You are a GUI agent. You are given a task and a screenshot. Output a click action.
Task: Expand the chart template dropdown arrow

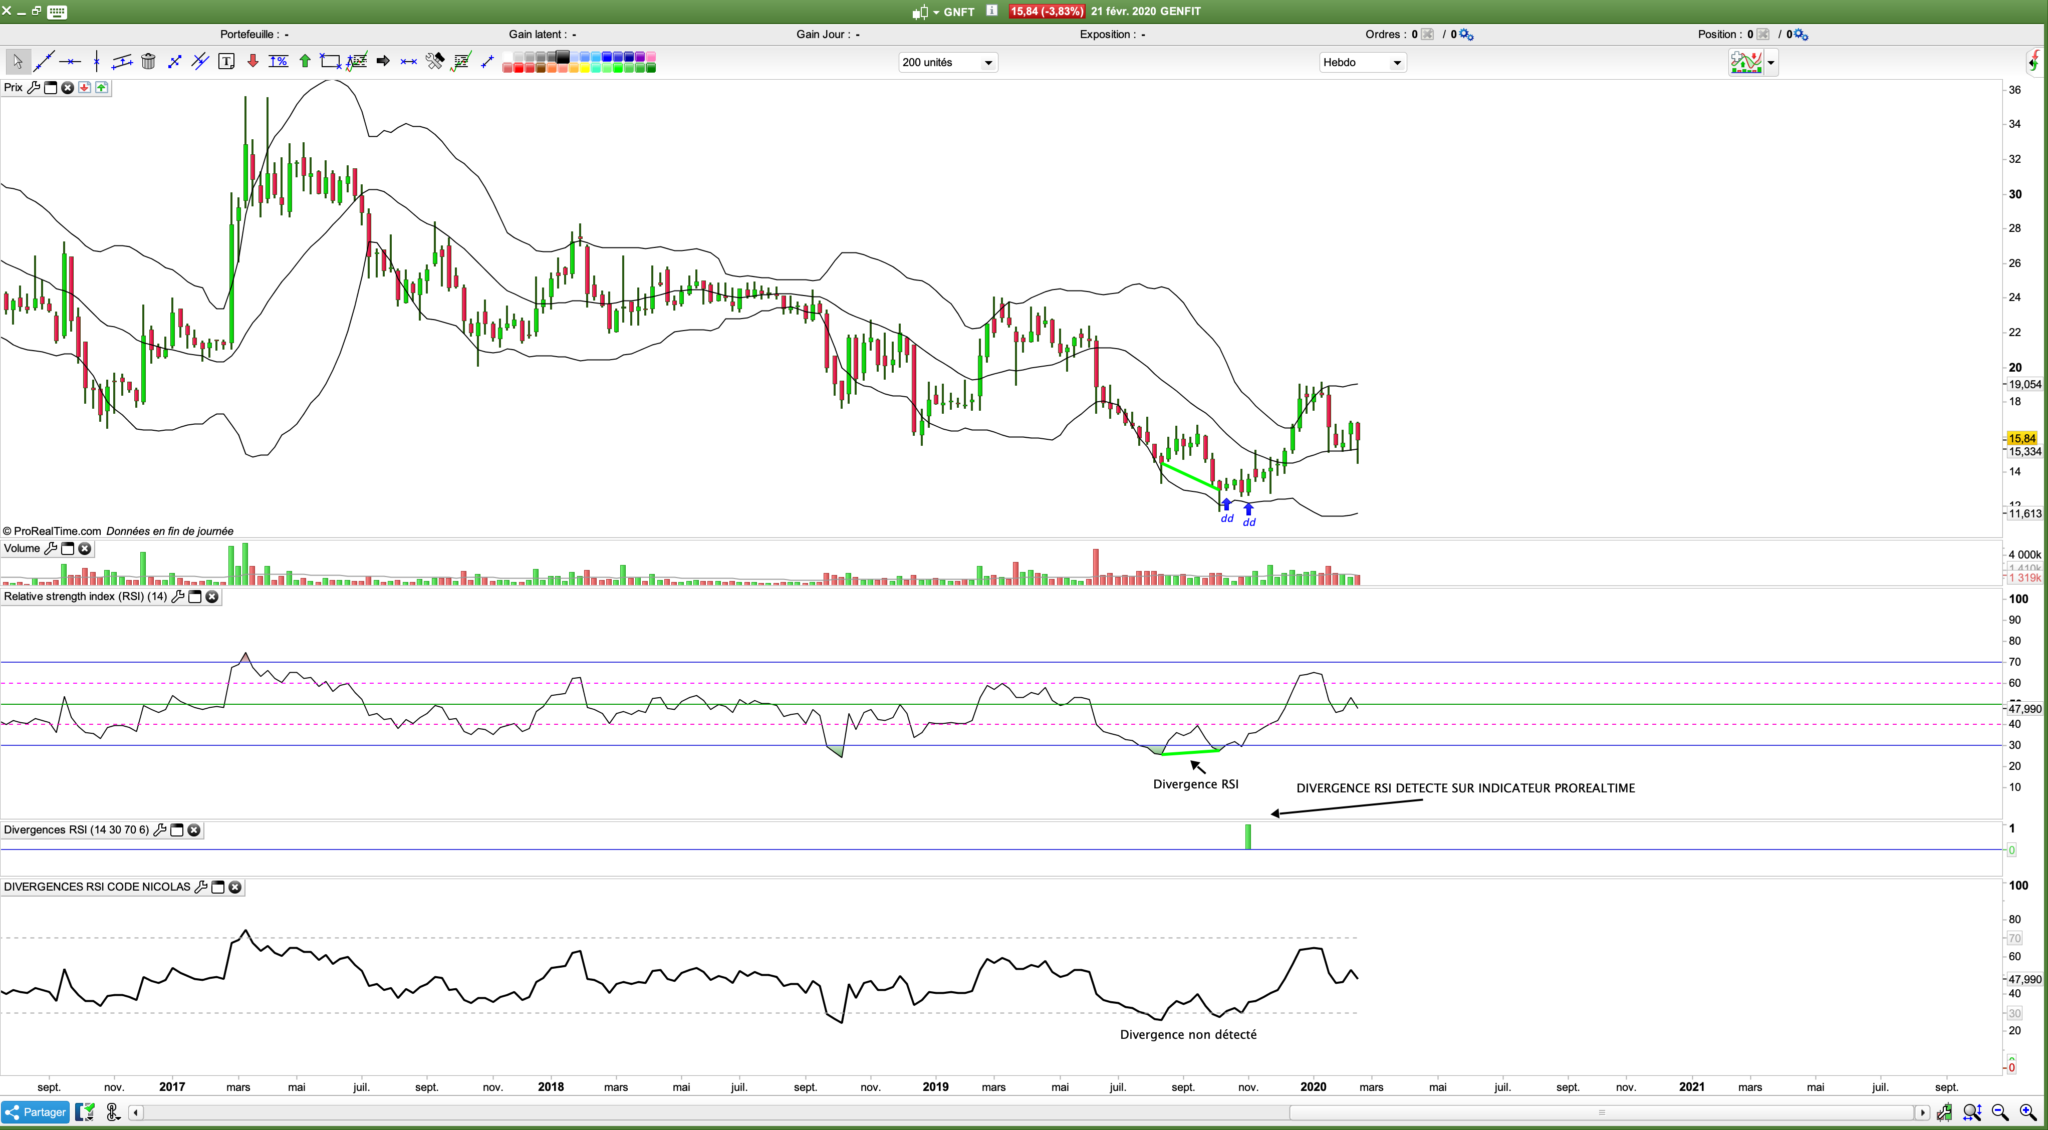coord(1771,62)
